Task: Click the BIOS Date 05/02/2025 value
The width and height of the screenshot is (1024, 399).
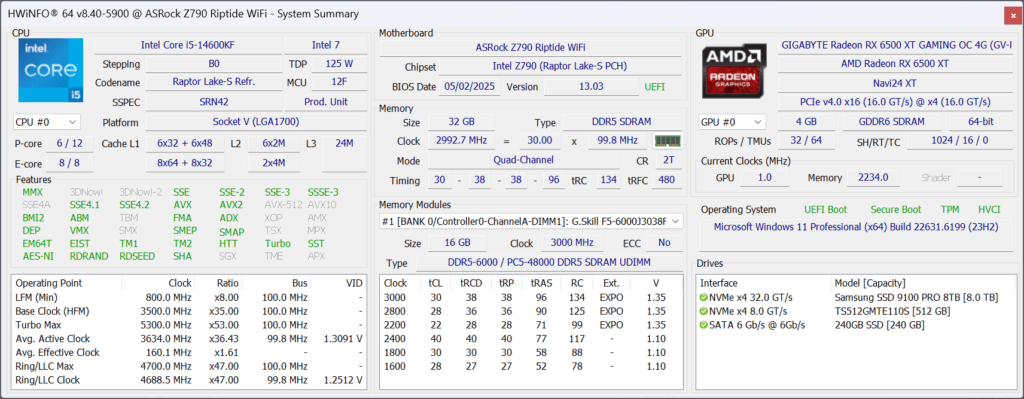Action: (471, 86)
